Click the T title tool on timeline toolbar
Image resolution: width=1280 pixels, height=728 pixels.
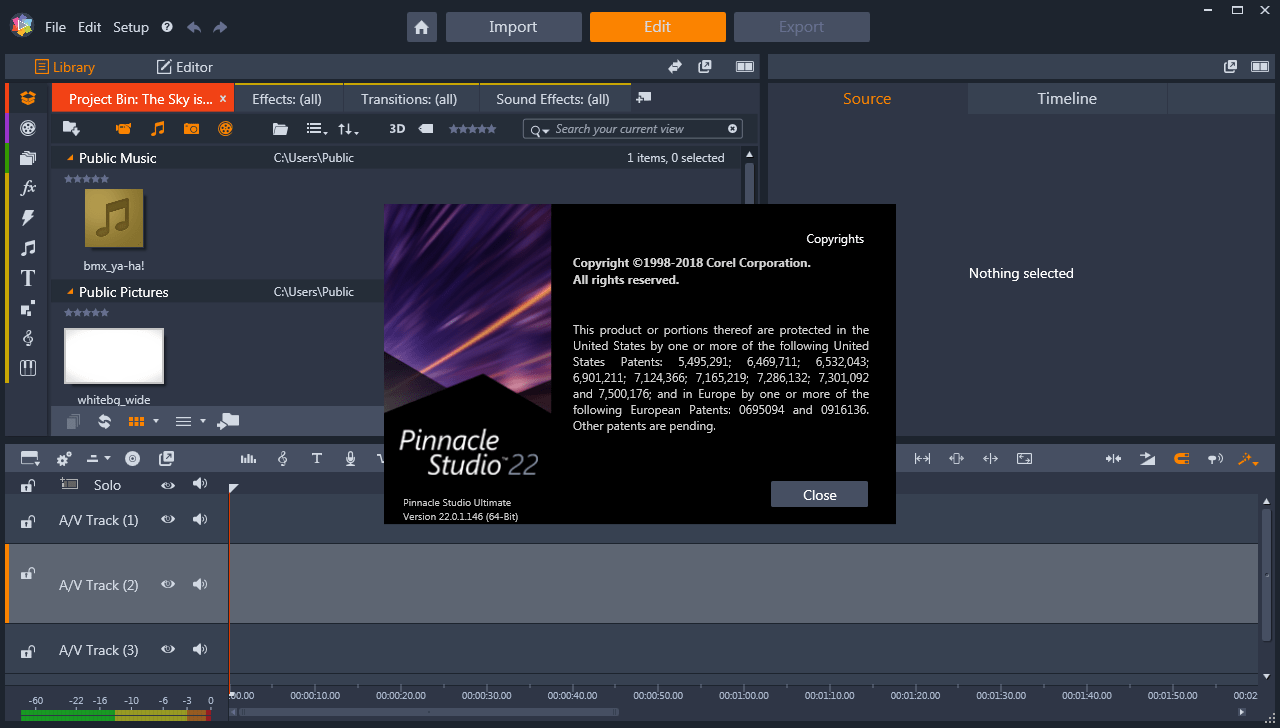317,458
